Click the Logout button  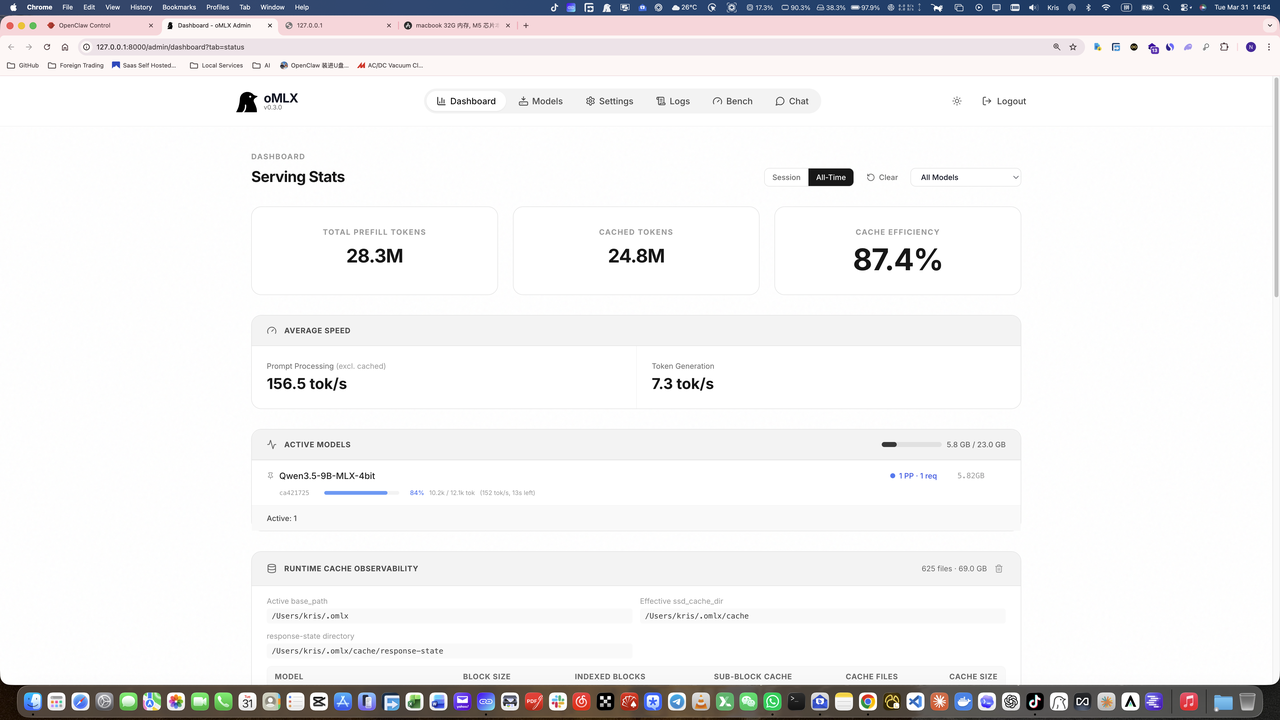1004,101
